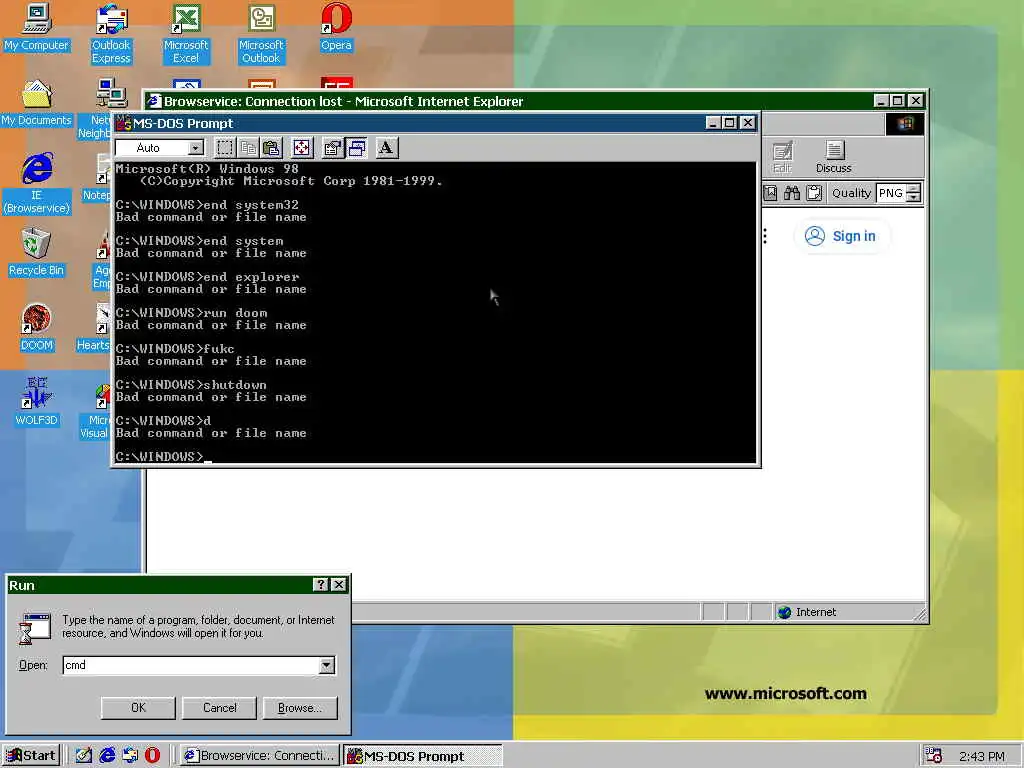Image resolution: width=1024 pixels, height=768 pixels.
Task: Launch Internet Explorer from quick launch
Action: pos(107,756)
